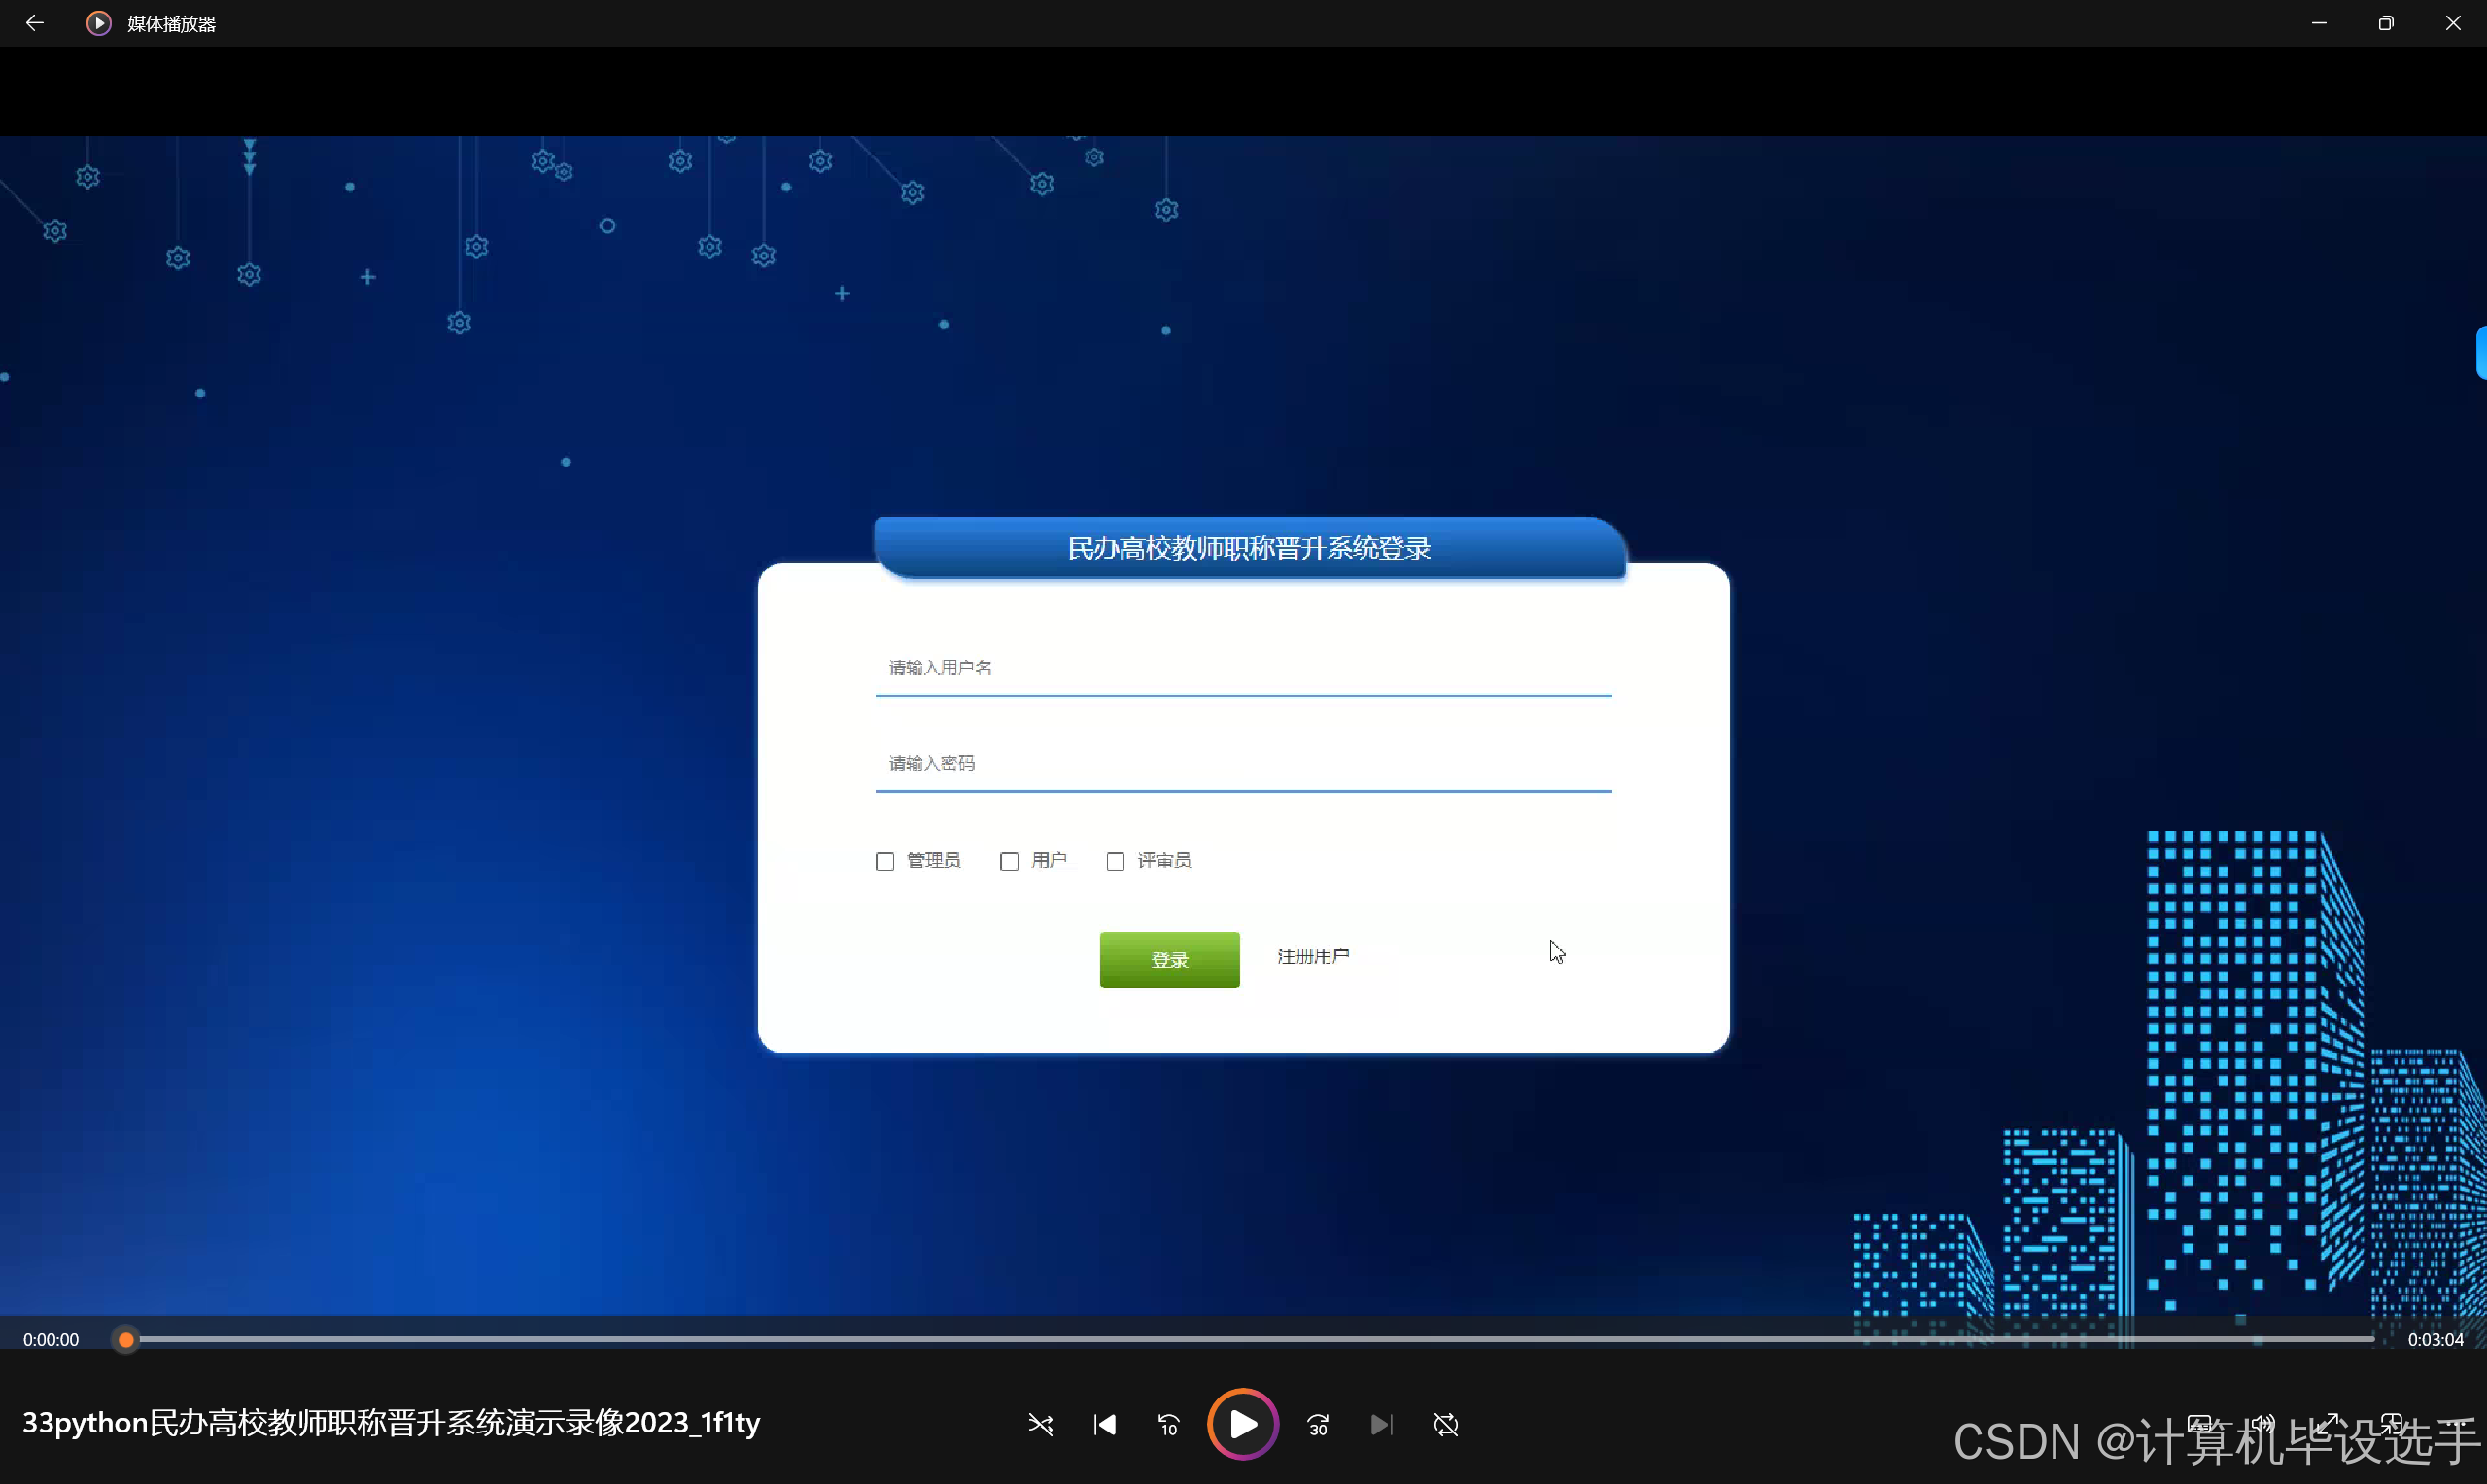Image resolution: width=2487 pixels, height=1484 pixels.
Task: Toggle shuffle playback icon
Action: (x=1040, y=1424)
